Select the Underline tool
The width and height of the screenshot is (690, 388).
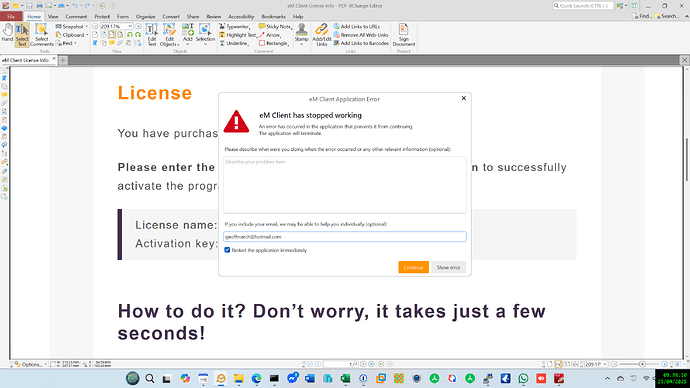tap(234, 43)
